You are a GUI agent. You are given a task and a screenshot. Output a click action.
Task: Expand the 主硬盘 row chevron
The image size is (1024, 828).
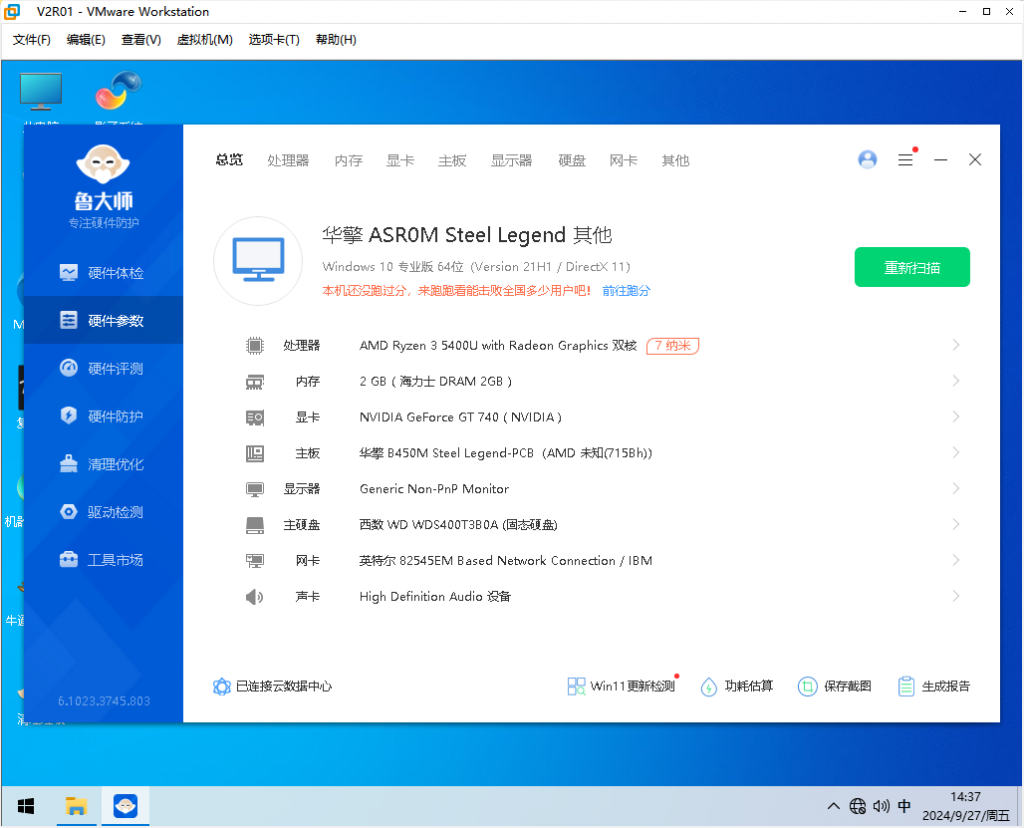[956, 524]
